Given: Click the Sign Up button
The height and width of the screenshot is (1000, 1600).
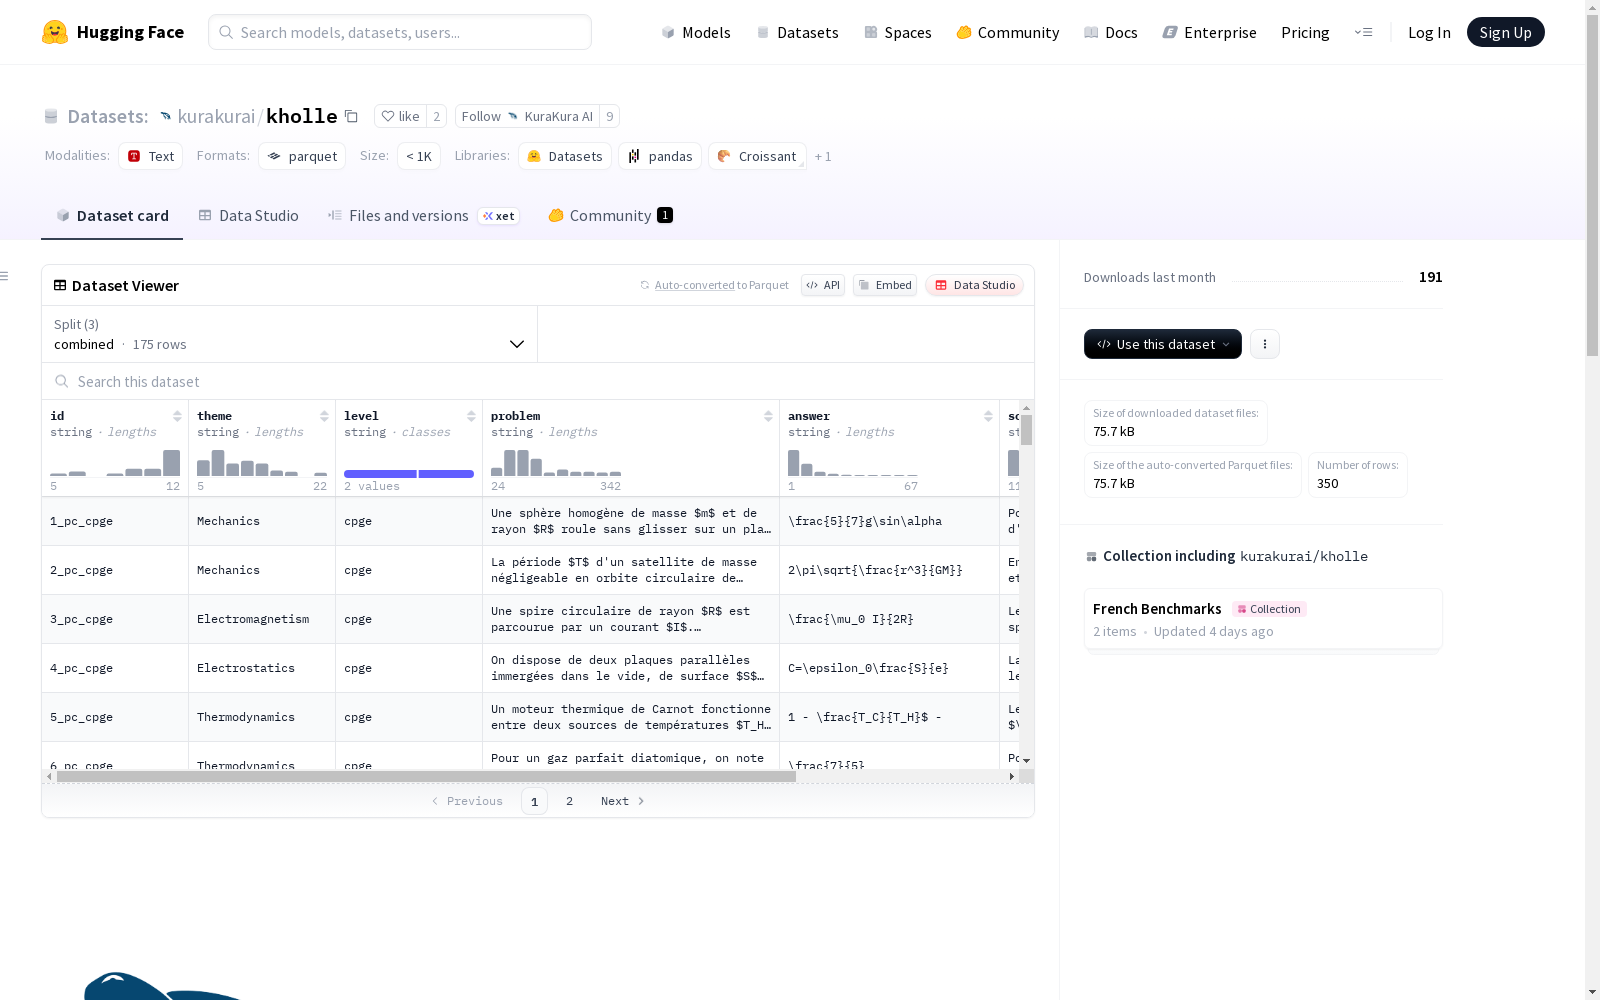Looking at the screenshot, I should 1505,32.
